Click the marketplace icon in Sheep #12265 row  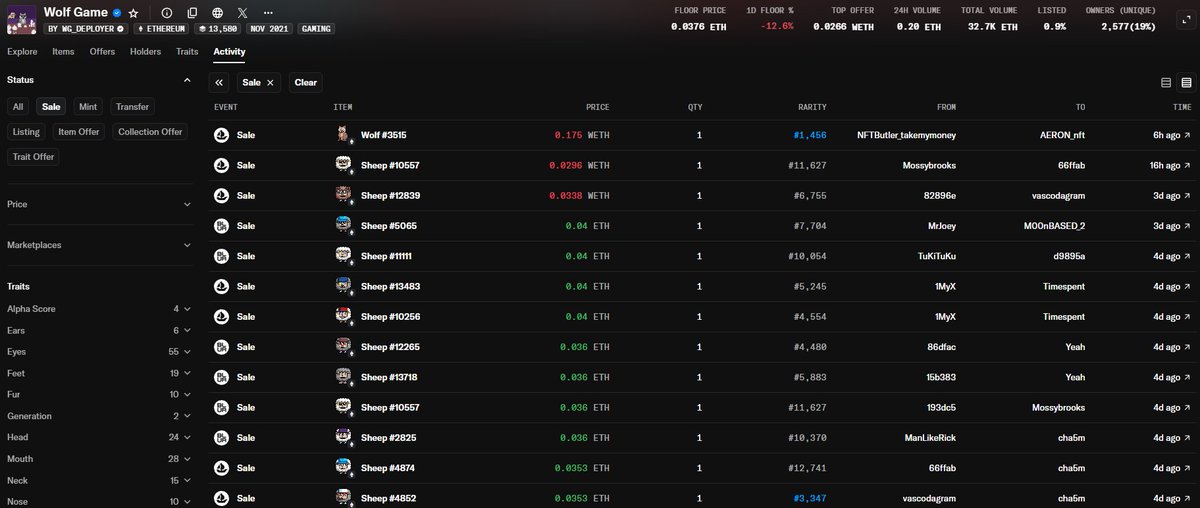tap(221, 346)
